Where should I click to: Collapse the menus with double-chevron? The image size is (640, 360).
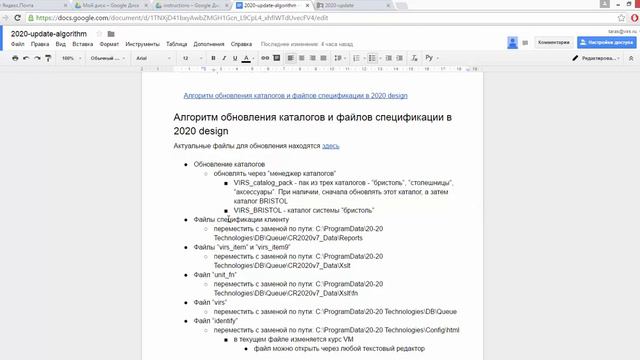(x=631, y=58)
